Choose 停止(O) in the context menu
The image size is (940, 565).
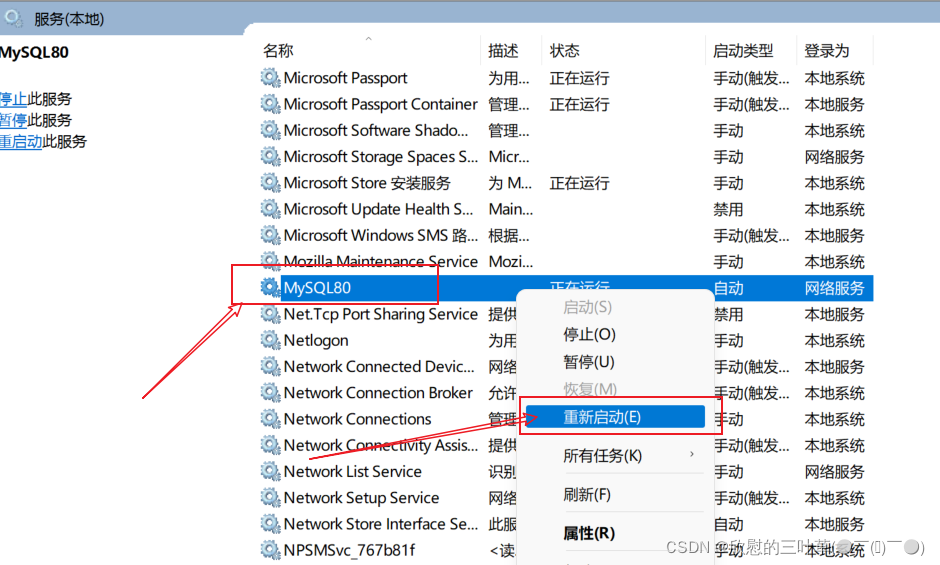click(x=589, y=335)
